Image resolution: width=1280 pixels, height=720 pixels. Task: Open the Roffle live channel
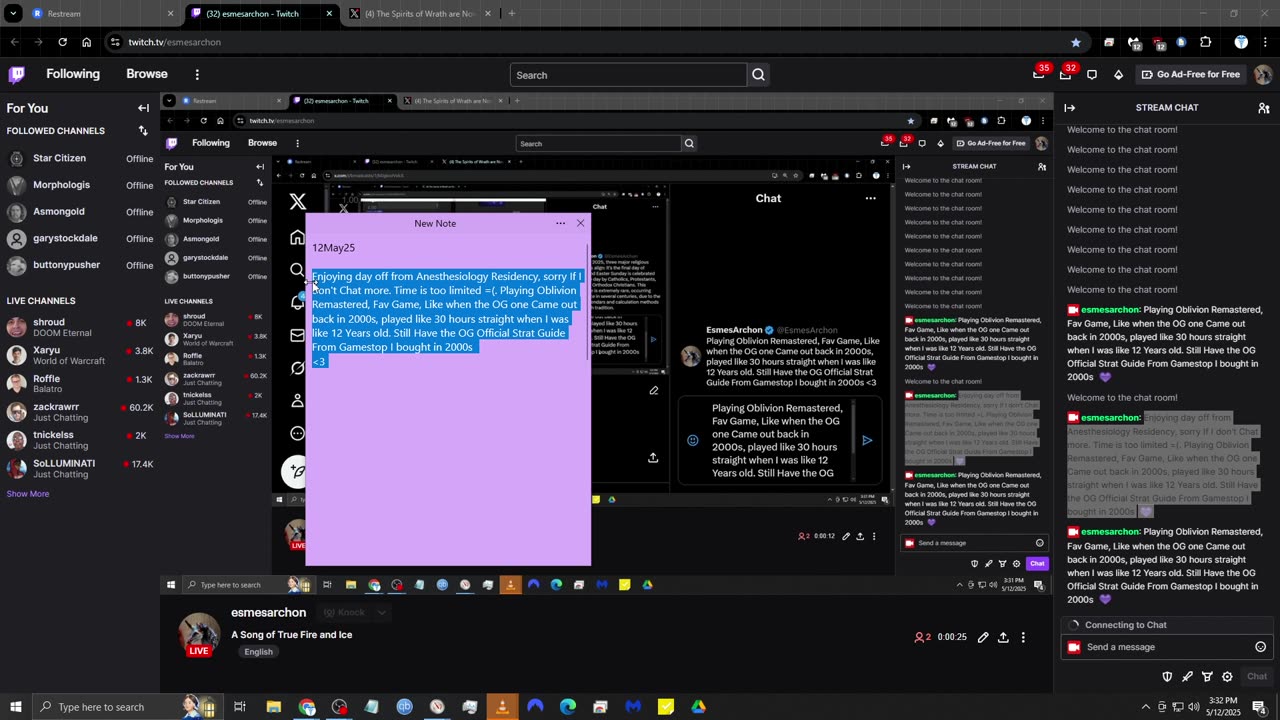80,384
